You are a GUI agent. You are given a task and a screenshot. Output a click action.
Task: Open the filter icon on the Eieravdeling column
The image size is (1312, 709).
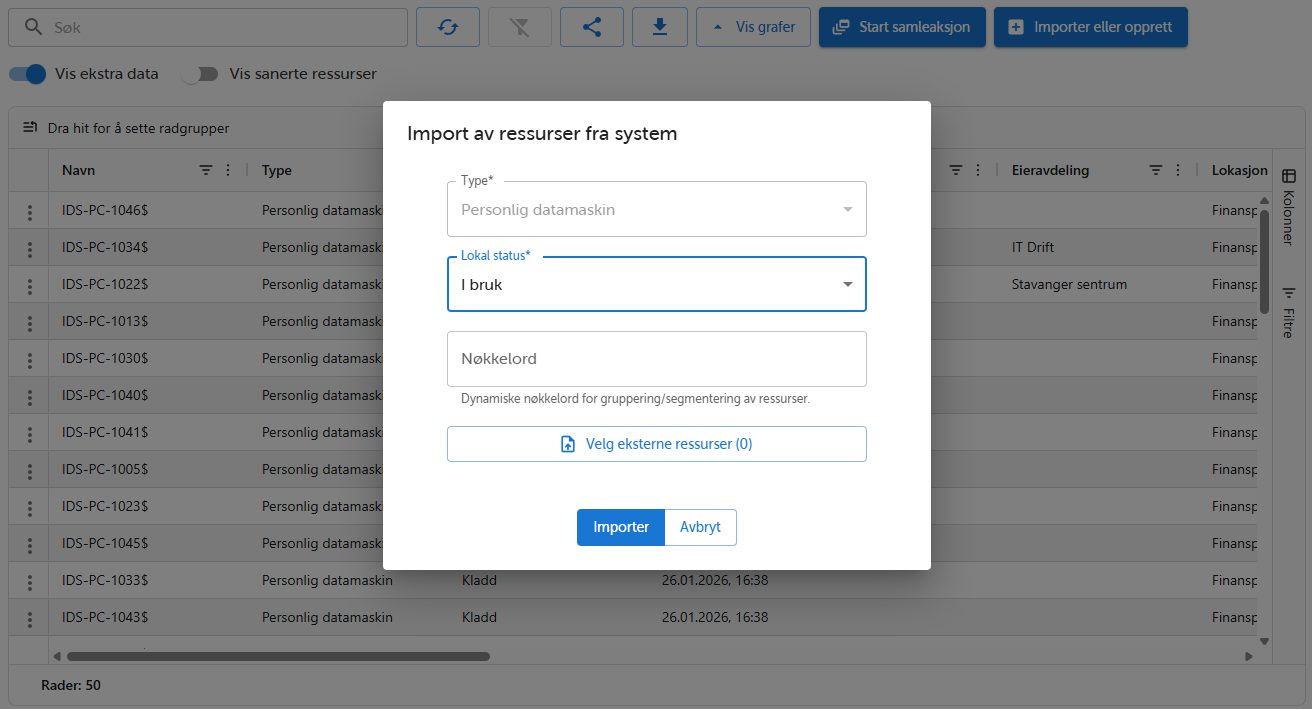[1155, 170]
